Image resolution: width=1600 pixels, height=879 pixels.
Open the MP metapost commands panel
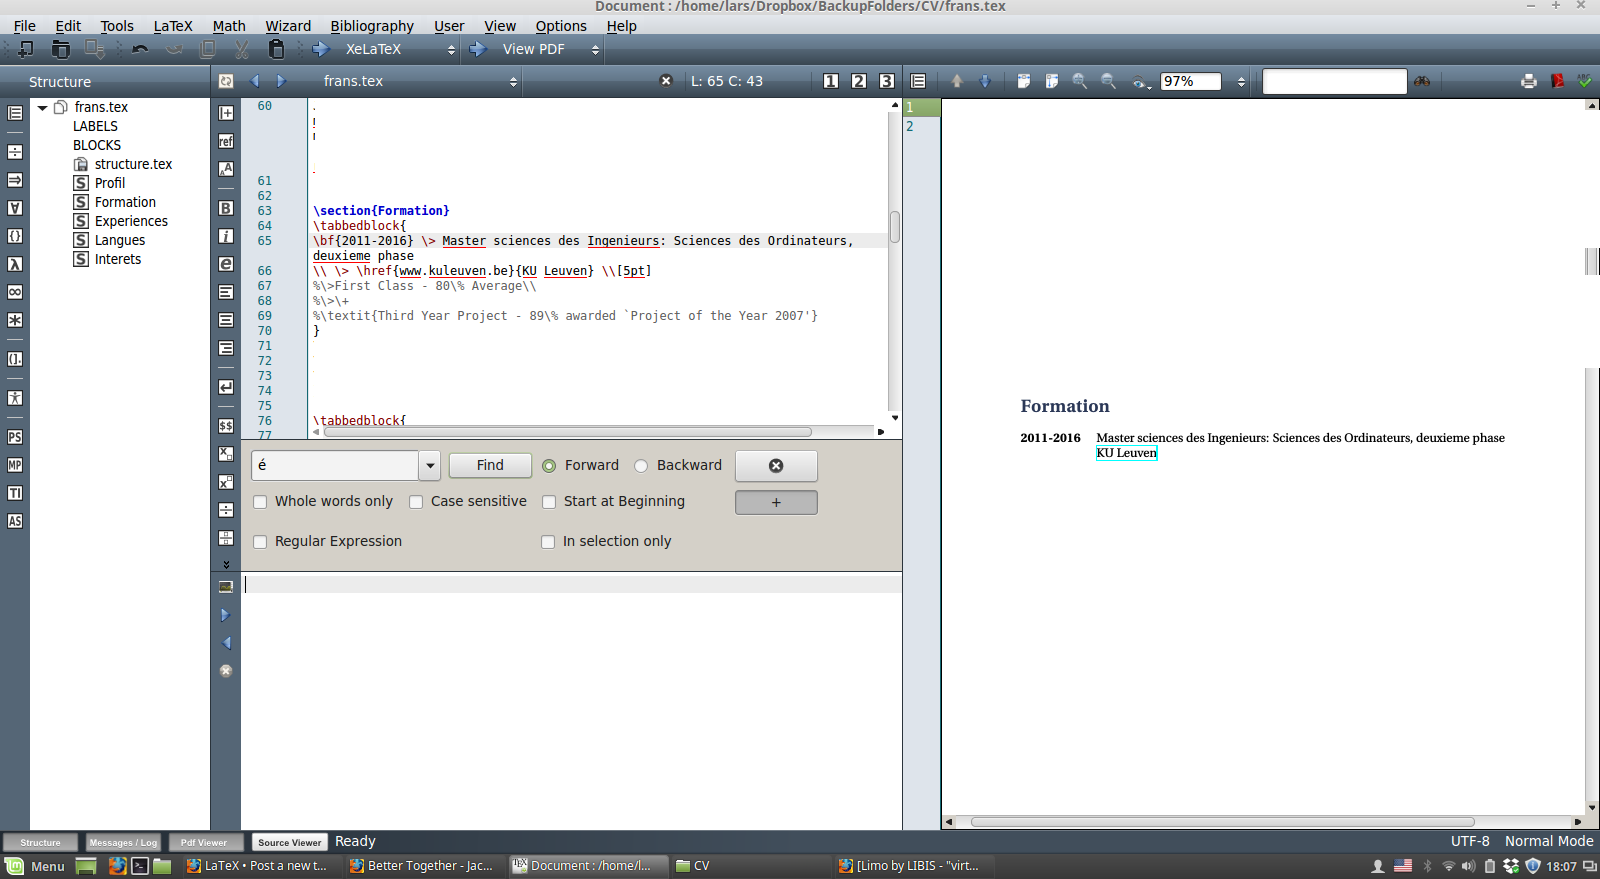[x=15, y=465]
